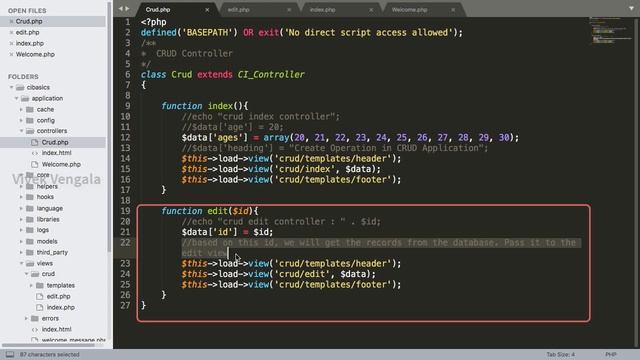This screenshot has width=640, height=360.
Task: Click the templates folder icon
Action: coord(40,285)
